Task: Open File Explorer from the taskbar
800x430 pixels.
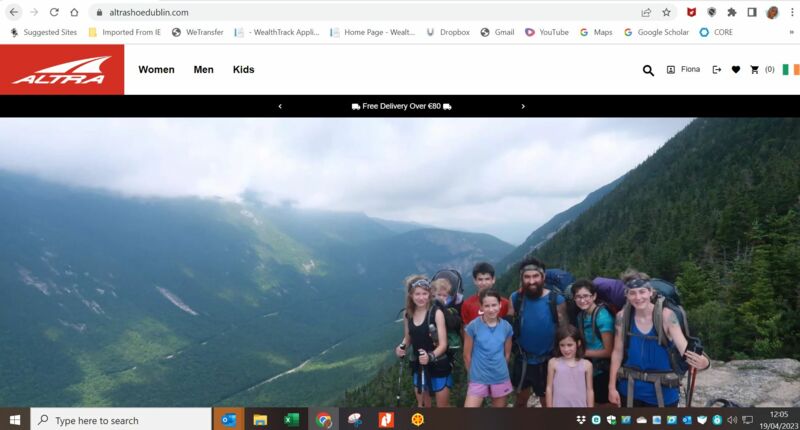Action: pos(260,420)
